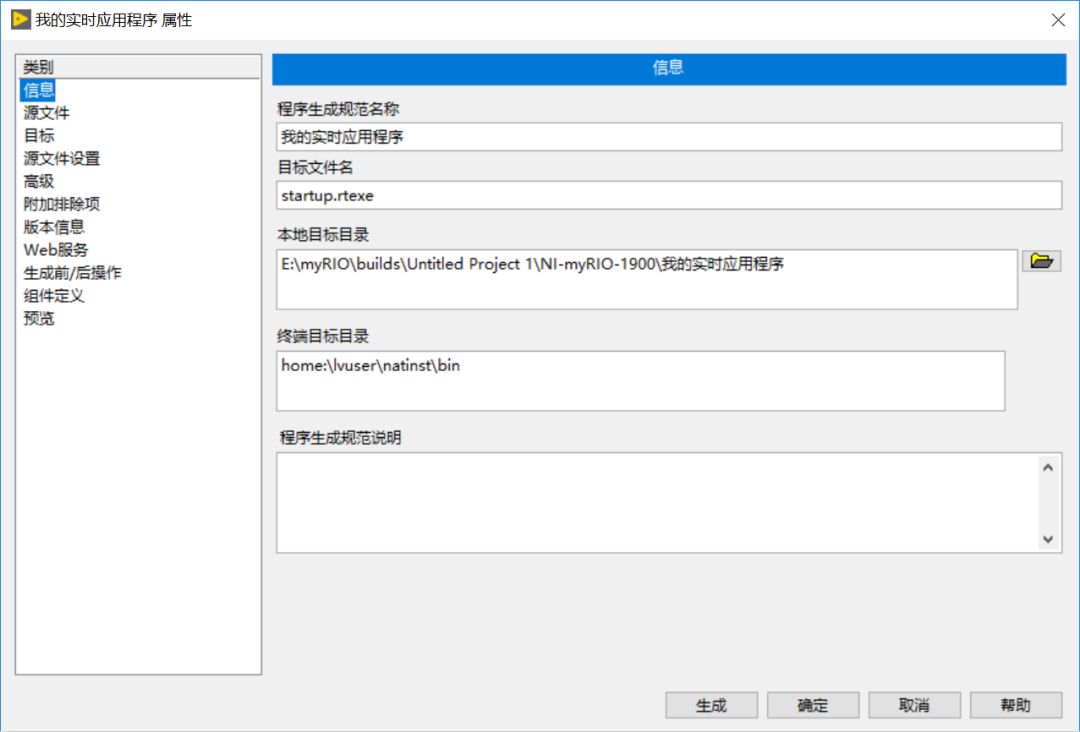The width and height of the screenshot is (1080, 732).
Task: Open folder browser for 本地目标目录
Action: click(1041, 260)
